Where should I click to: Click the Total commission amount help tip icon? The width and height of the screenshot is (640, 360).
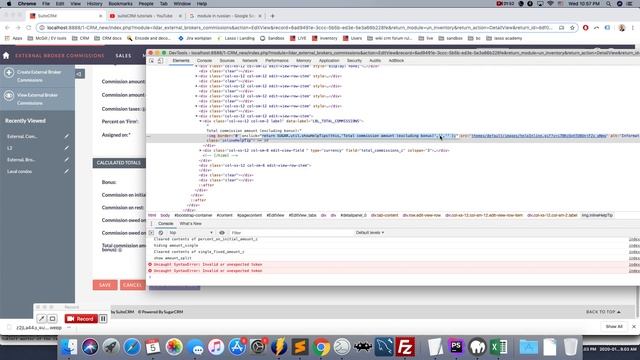pyautogui.click(x=120, y=250)
